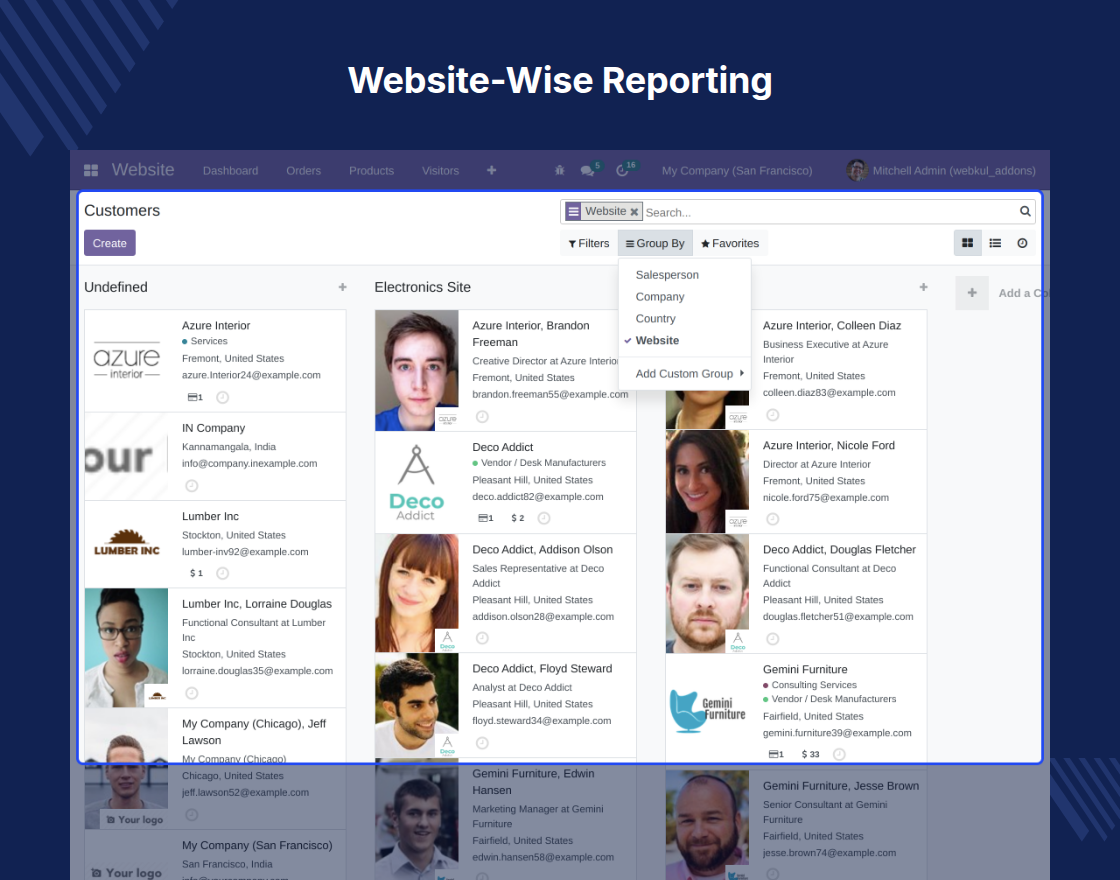Click activity clock on Gemini Furniture card
Viewport: 1120px width, 880px height.
[839, 754]
